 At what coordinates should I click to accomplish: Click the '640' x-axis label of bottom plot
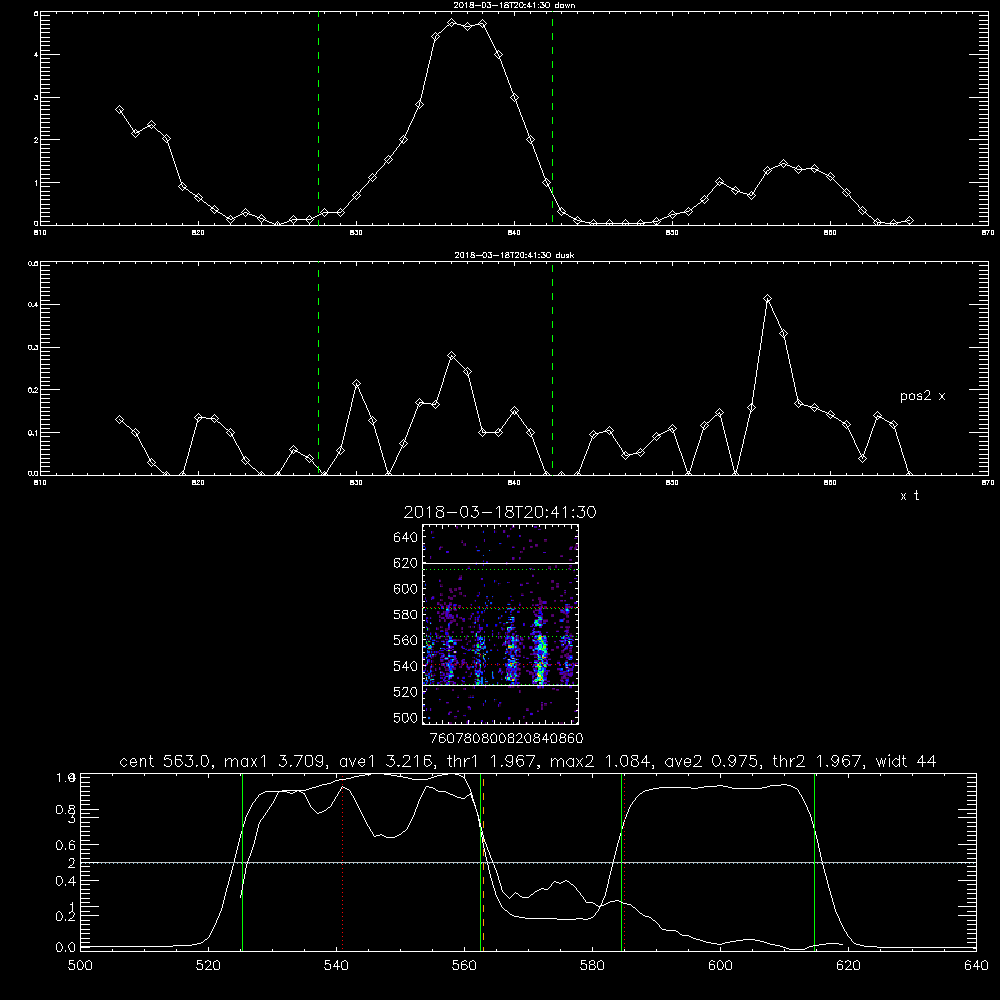(x=976, y=966)
